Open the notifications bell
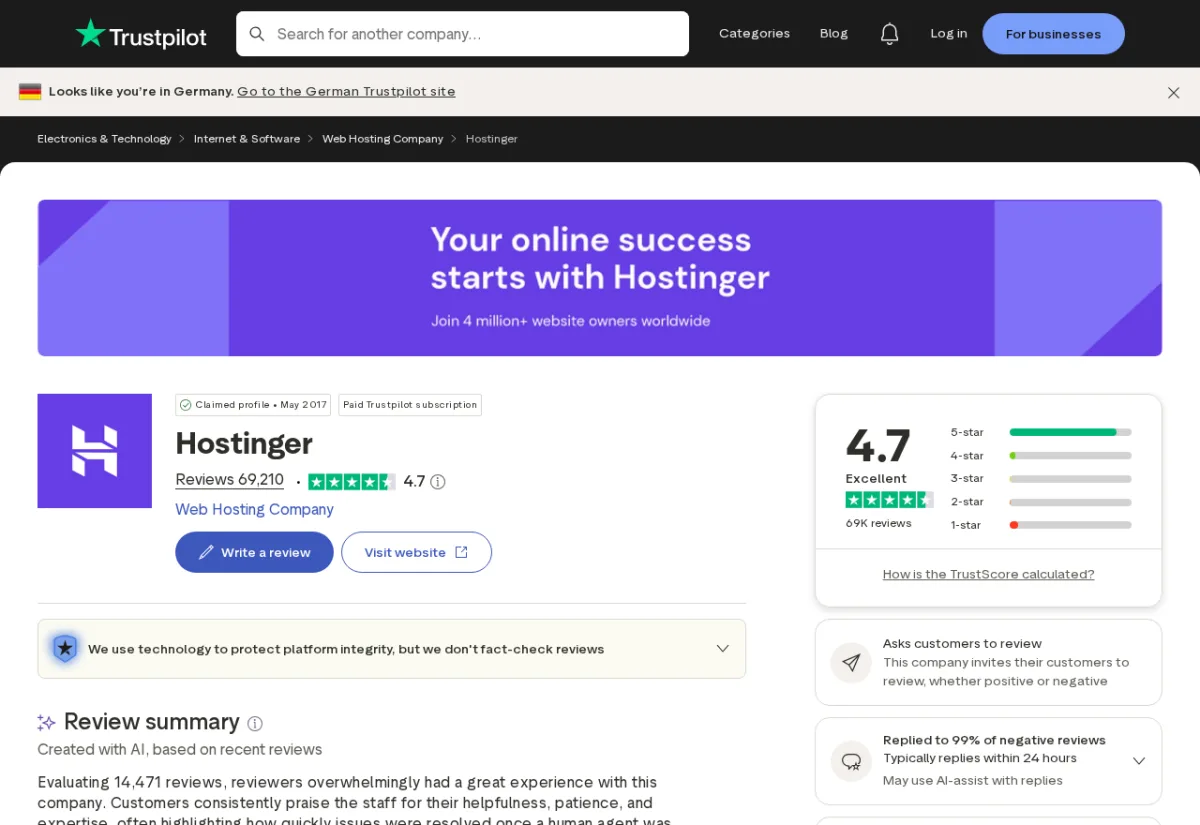Viewport: 1200px width, 825px height. 889,34
